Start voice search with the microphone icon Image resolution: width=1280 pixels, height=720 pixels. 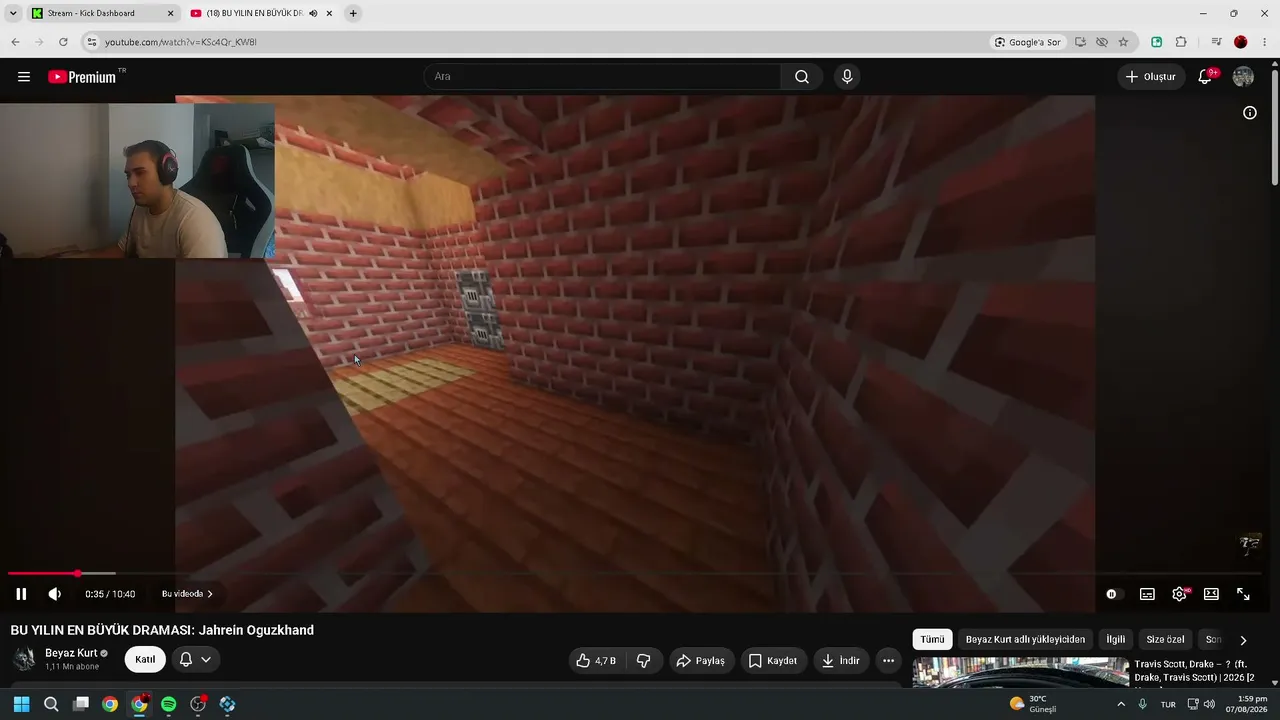point(847,77)
